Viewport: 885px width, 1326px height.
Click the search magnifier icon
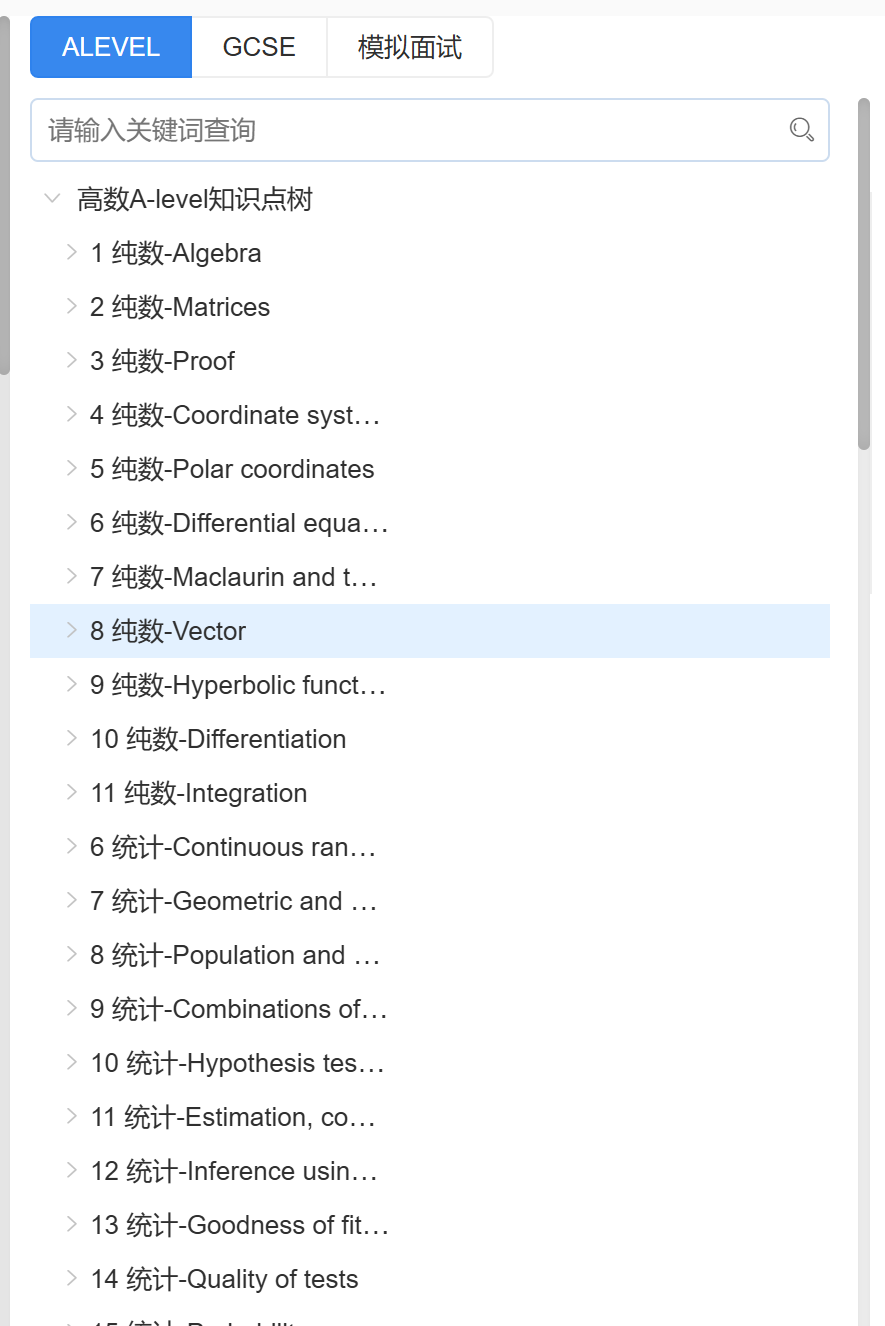click(802, 130)
